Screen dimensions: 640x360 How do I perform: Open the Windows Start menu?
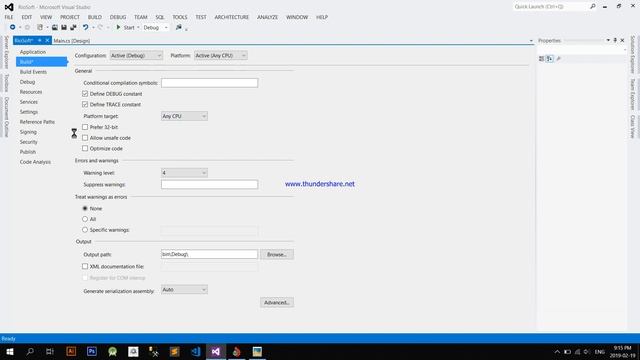coord(10,351)
